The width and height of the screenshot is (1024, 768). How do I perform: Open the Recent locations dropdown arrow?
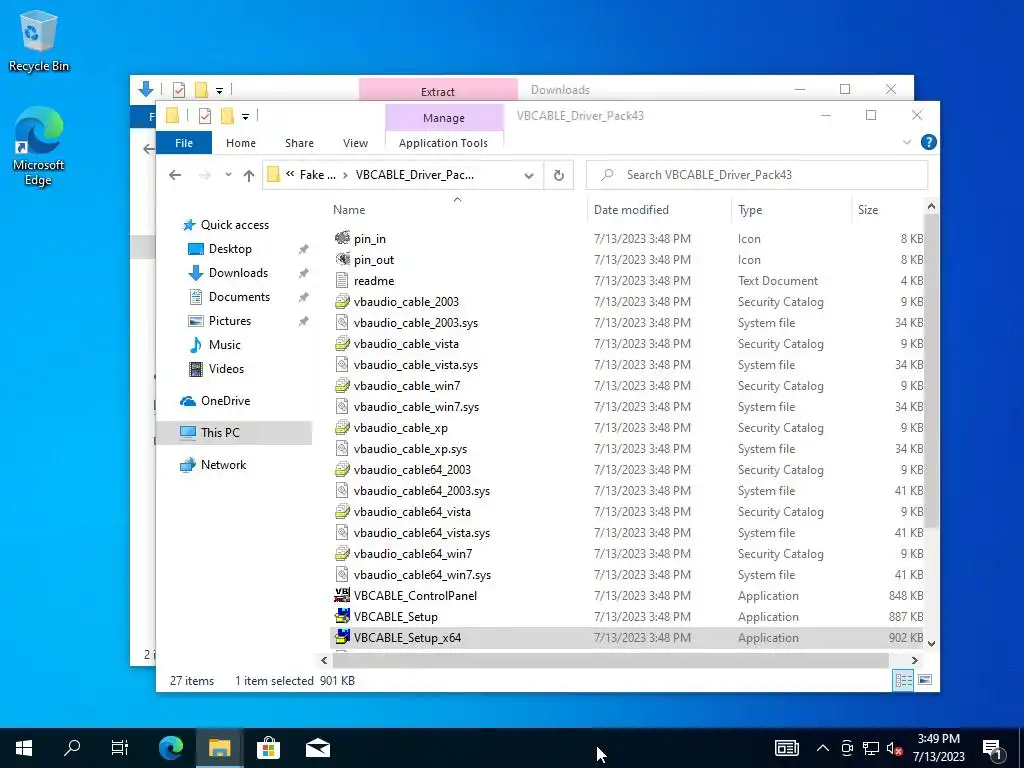point(228,175)
